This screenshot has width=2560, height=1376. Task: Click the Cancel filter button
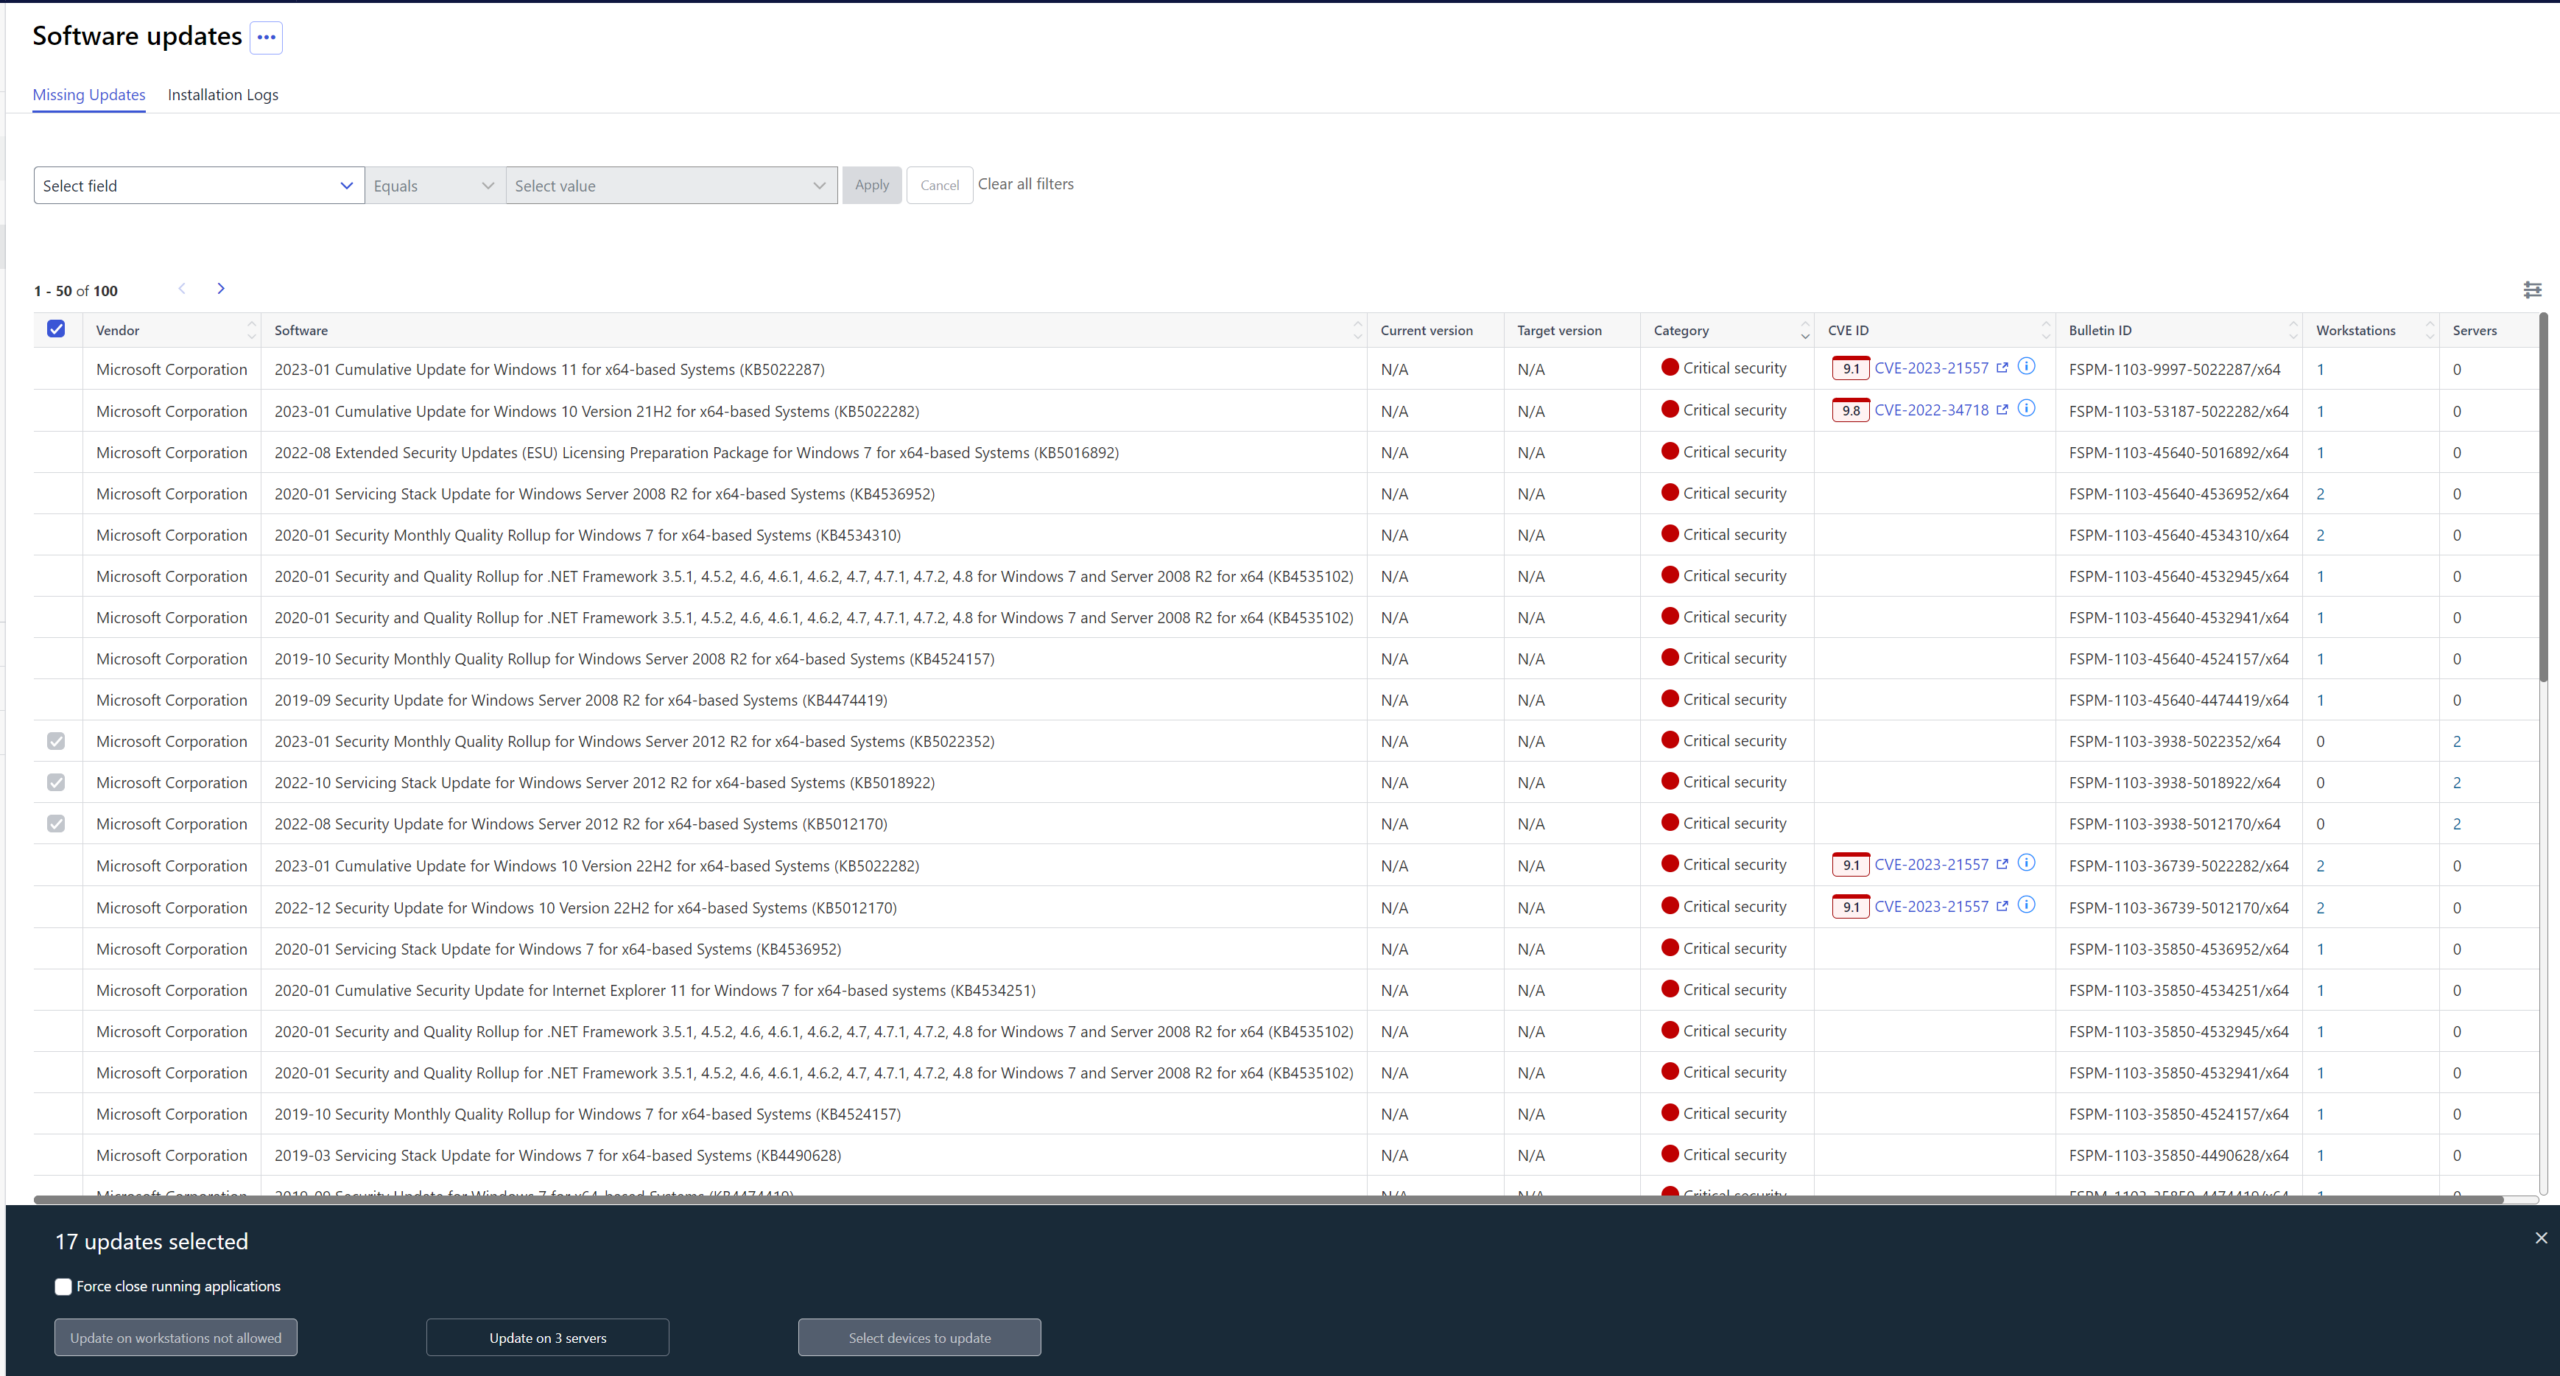[940, 185]
